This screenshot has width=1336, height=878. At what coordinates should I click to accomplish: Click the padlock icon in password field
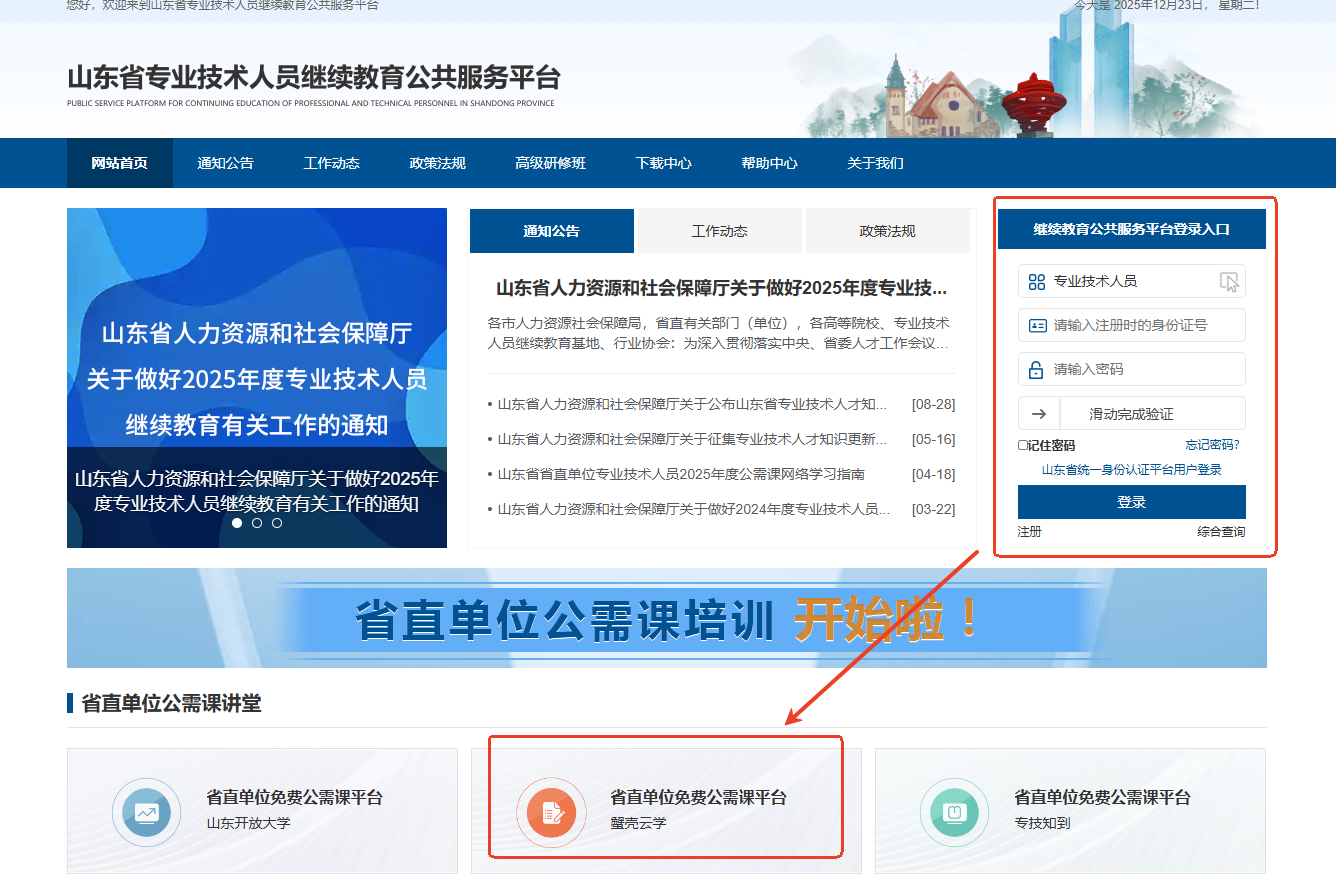1037,370
